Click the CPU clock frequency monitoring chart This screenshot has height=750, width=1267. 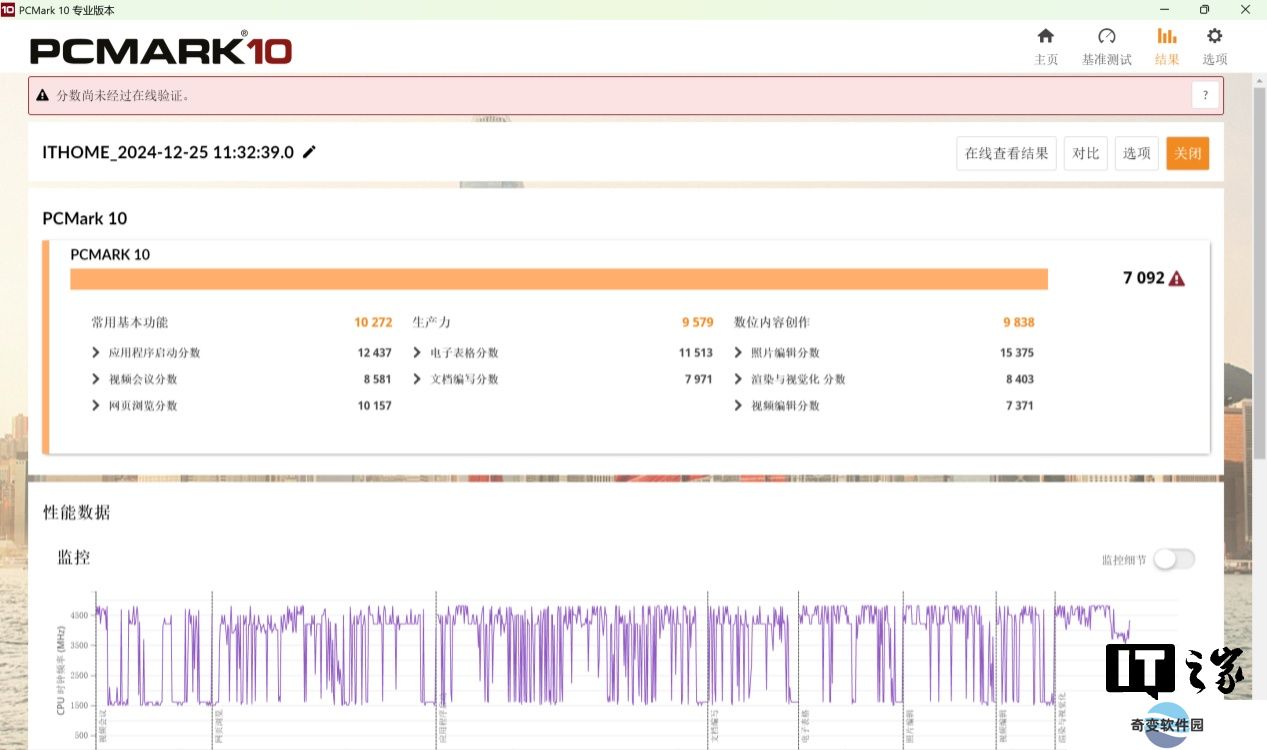[616, 670]
